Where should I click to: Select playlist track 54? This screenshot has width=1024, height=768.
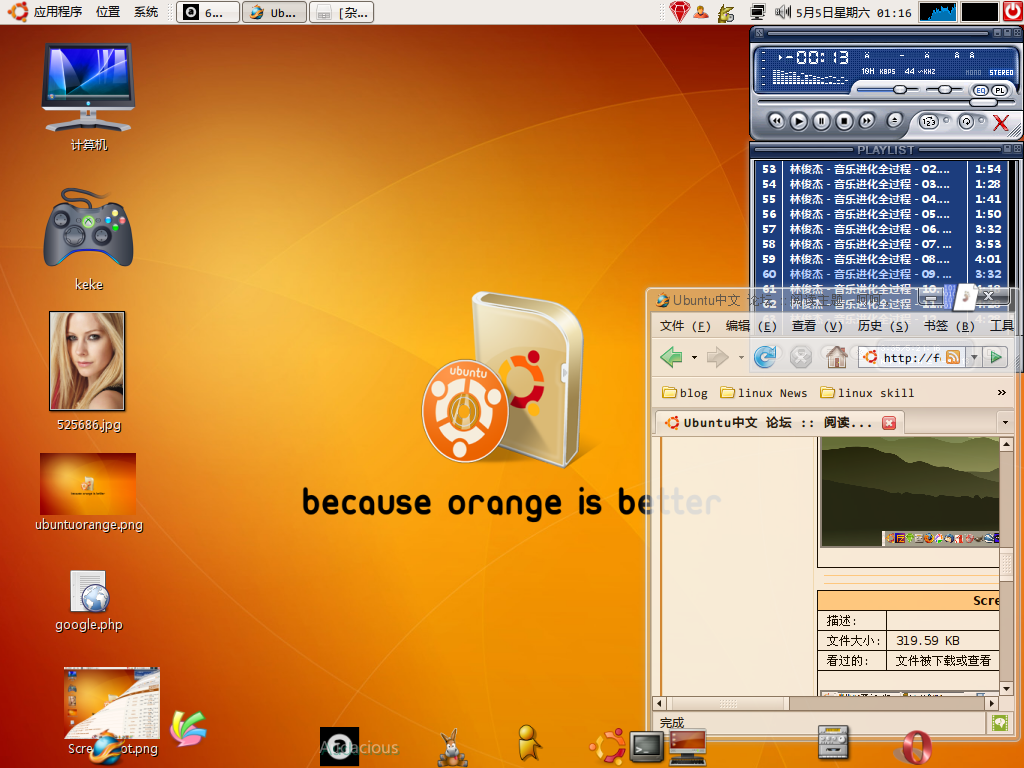coord(882,184)
